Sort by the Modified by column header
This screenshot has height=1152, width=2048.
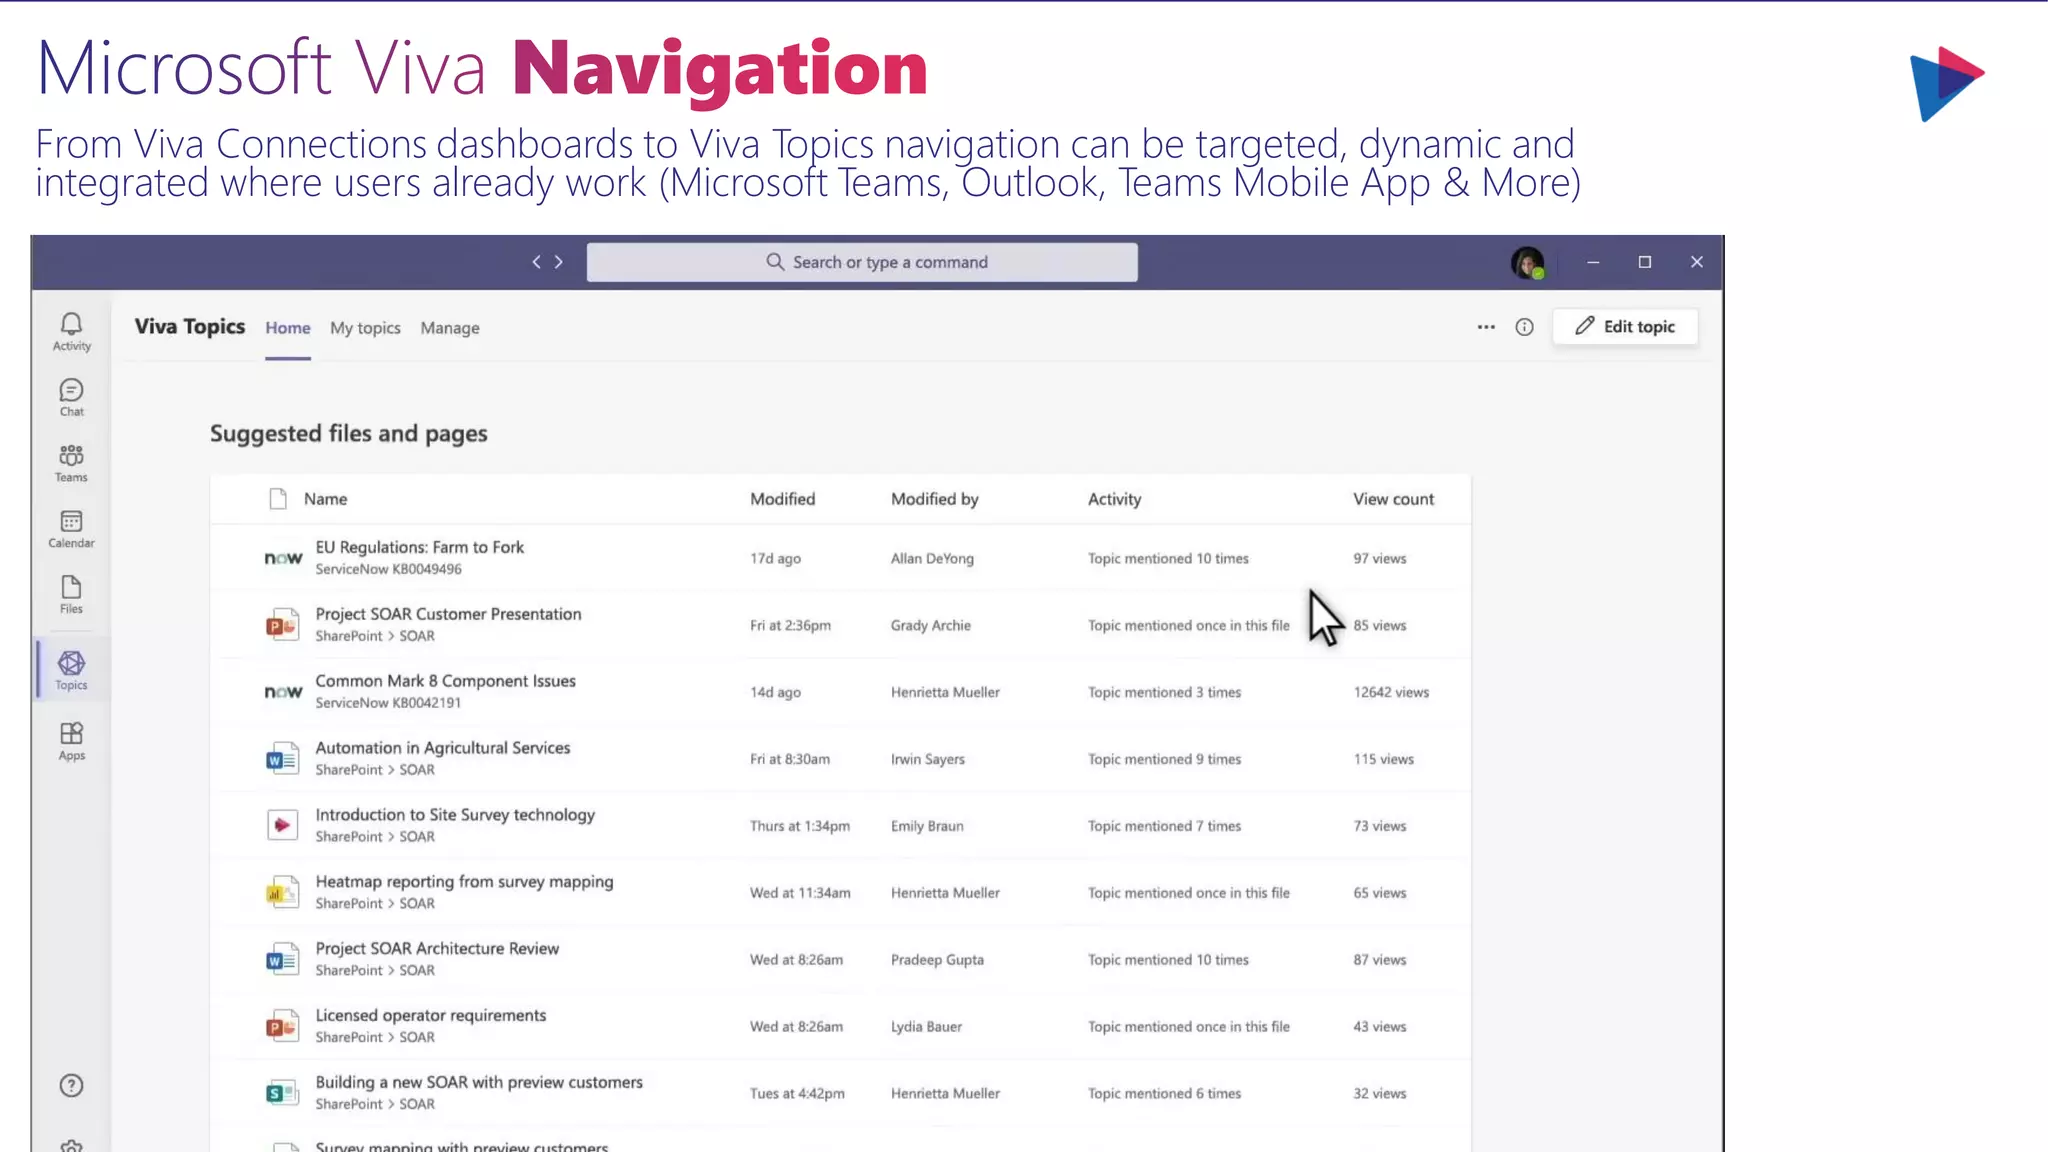(x=935, y=499)
